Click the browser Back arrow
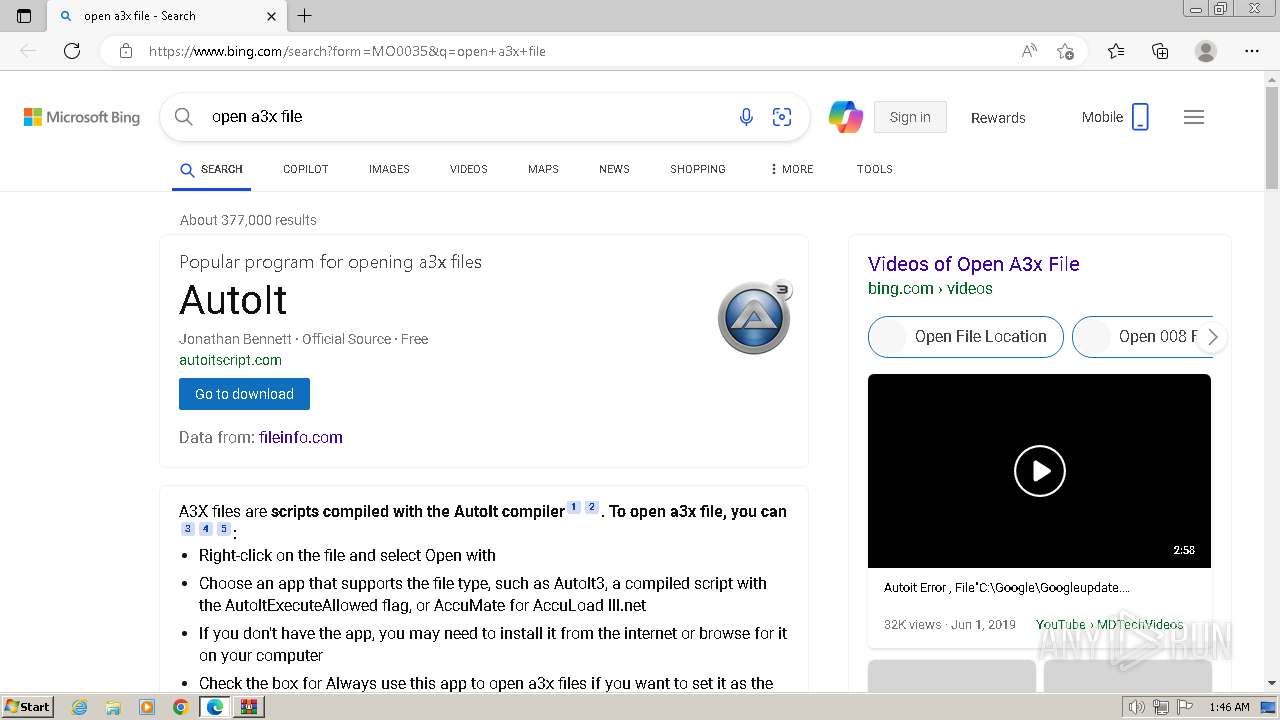 click(x=28, y=51)
